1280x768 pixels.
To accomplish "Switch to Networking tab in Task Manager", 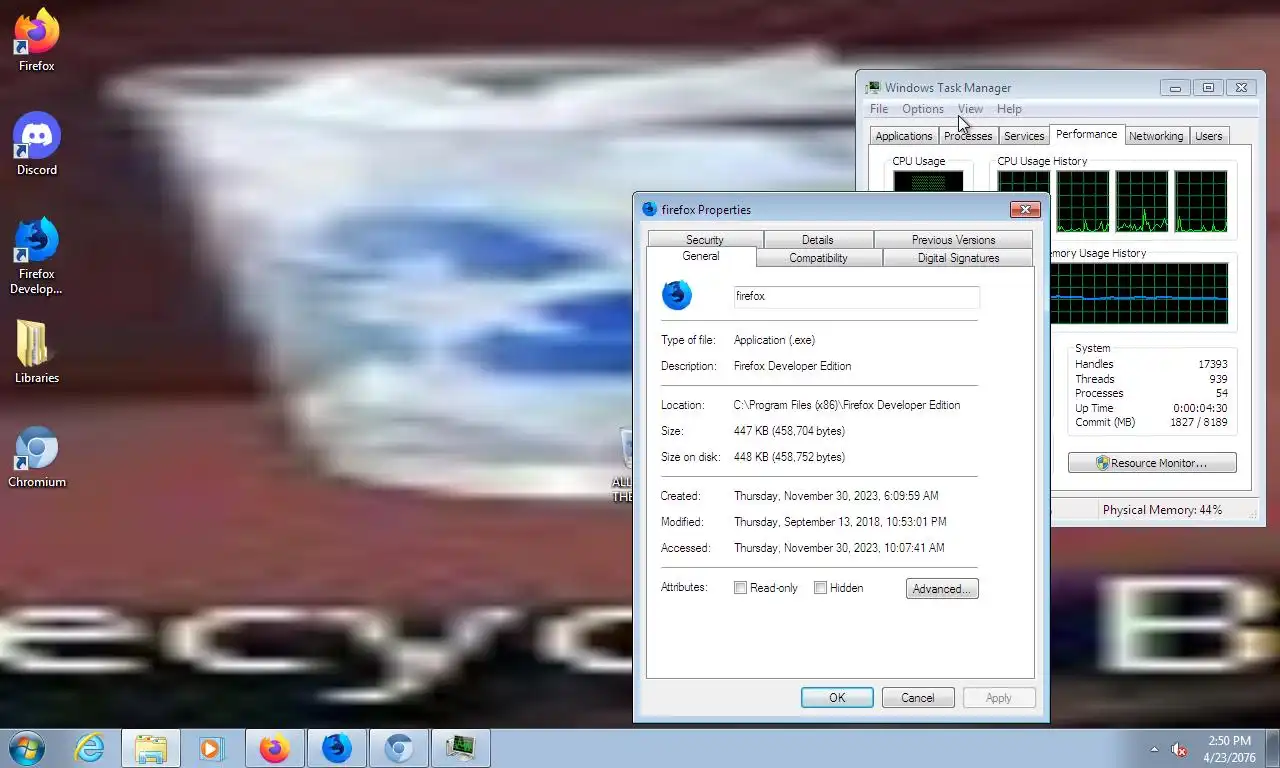I will 1156,136.
